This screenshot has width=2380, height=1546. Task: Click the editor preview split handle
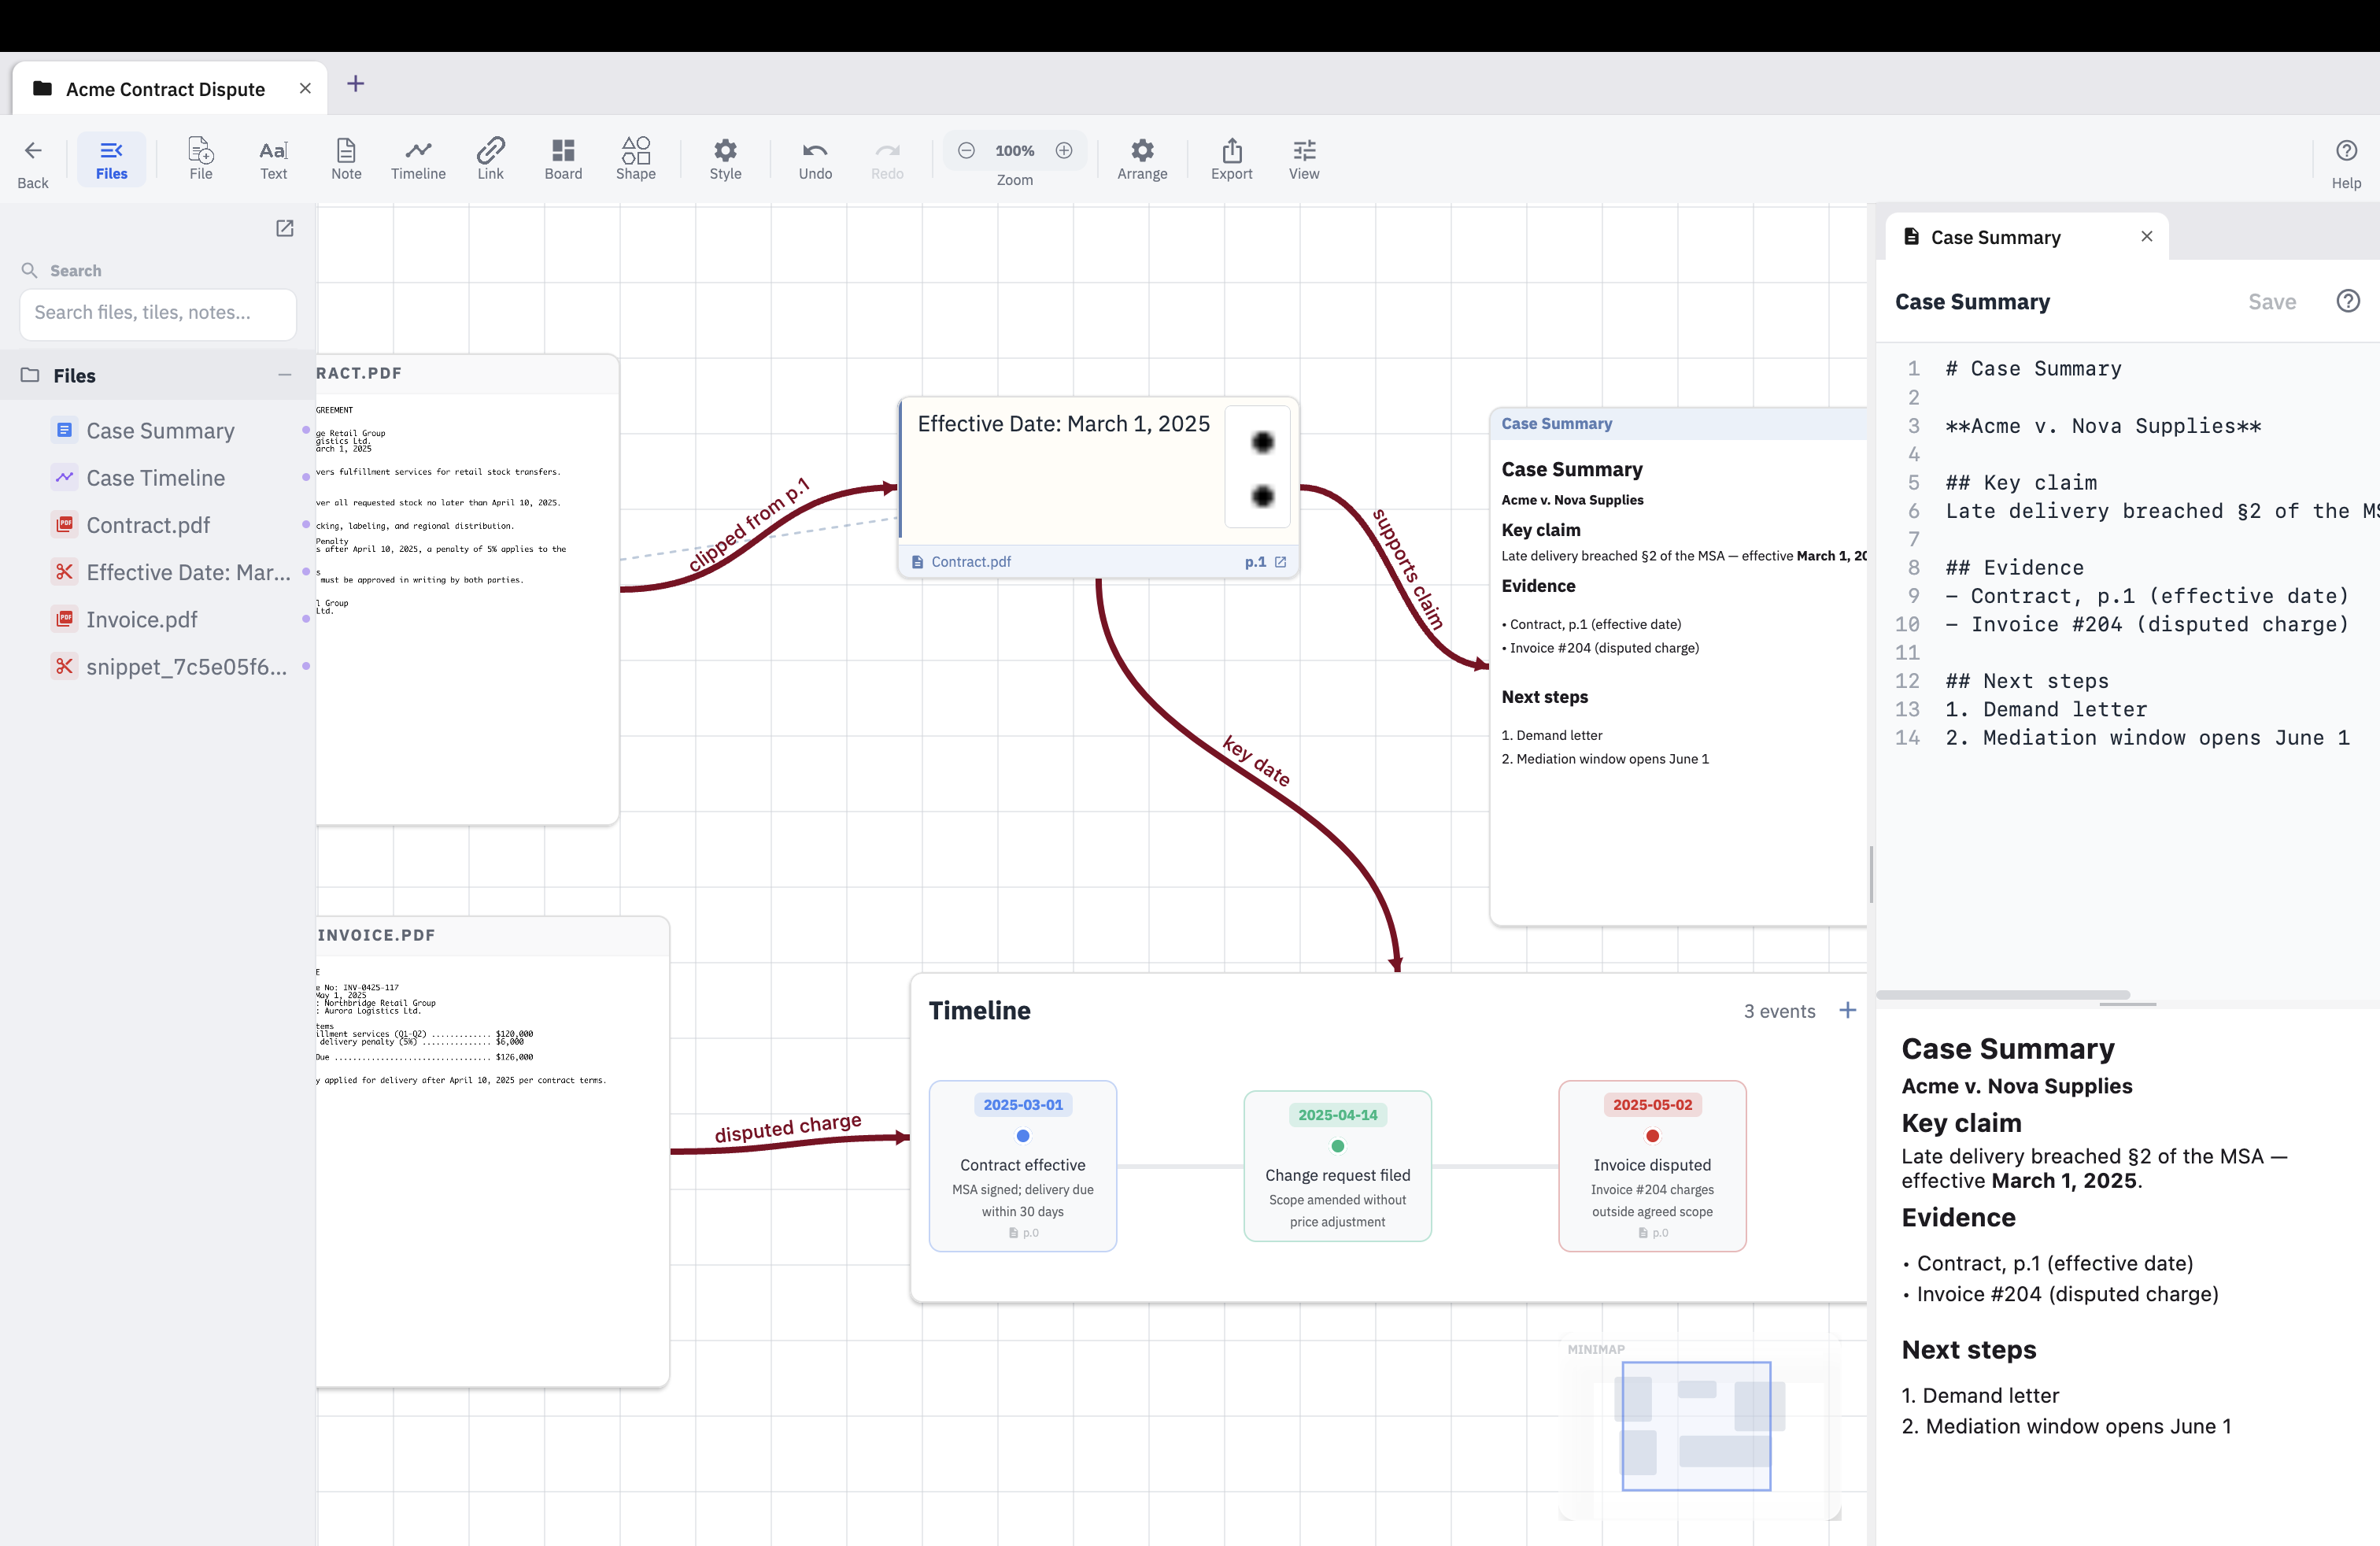2127,1004
